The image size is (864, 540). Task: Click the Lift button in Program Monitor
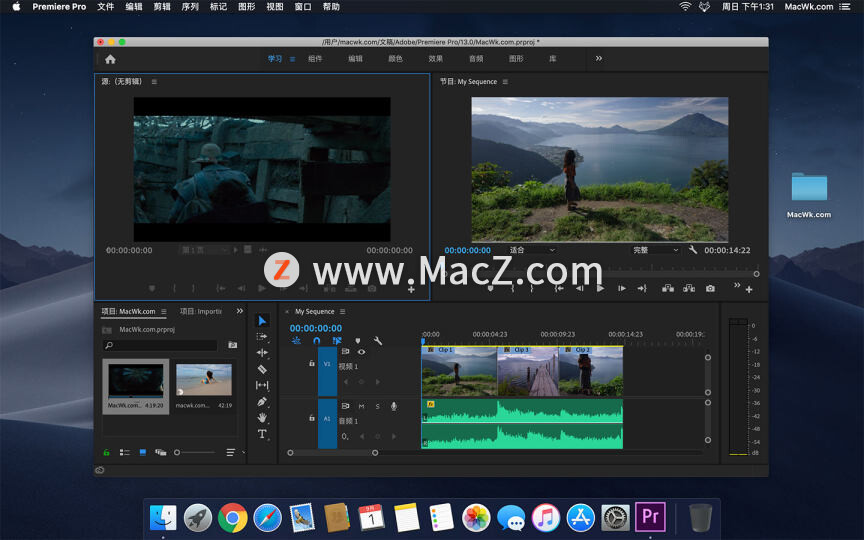668,288
